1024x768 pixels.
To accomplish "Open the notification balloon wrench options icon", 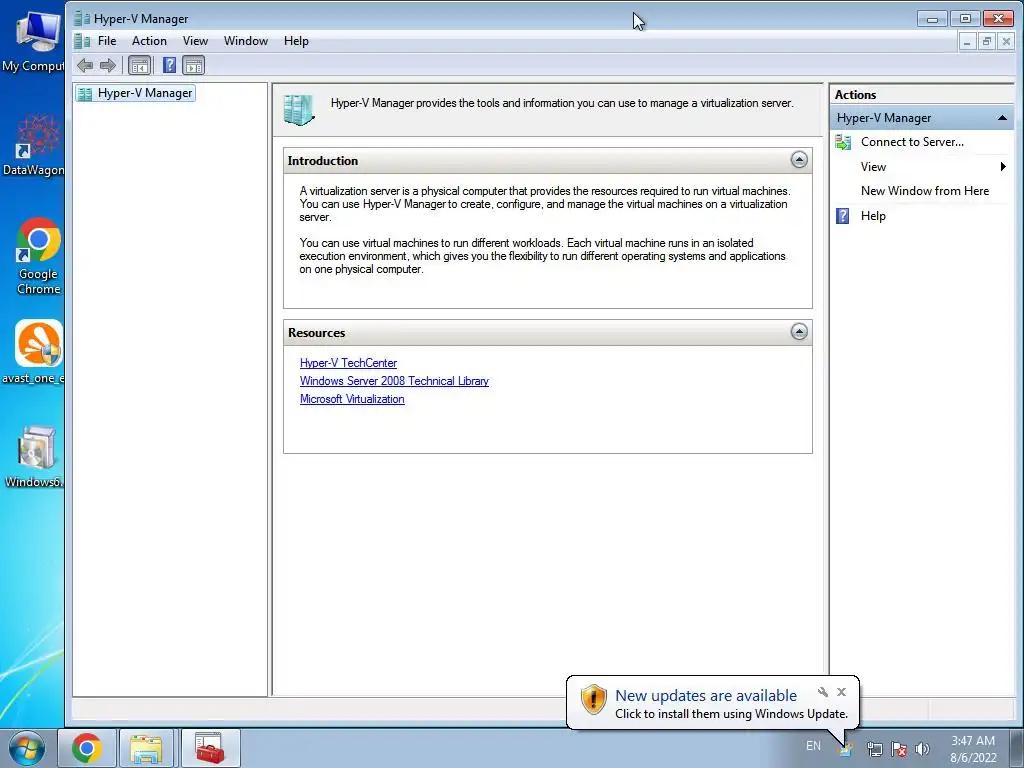I will coord(823,692).
